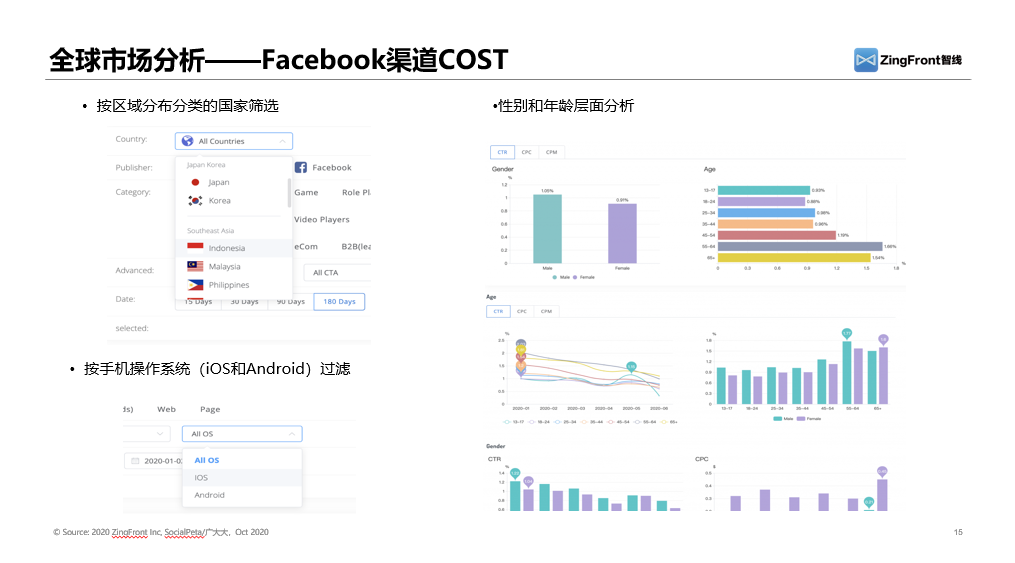
Task: Click the globe icon in Country selector
Action: click(x=187, y=141)
